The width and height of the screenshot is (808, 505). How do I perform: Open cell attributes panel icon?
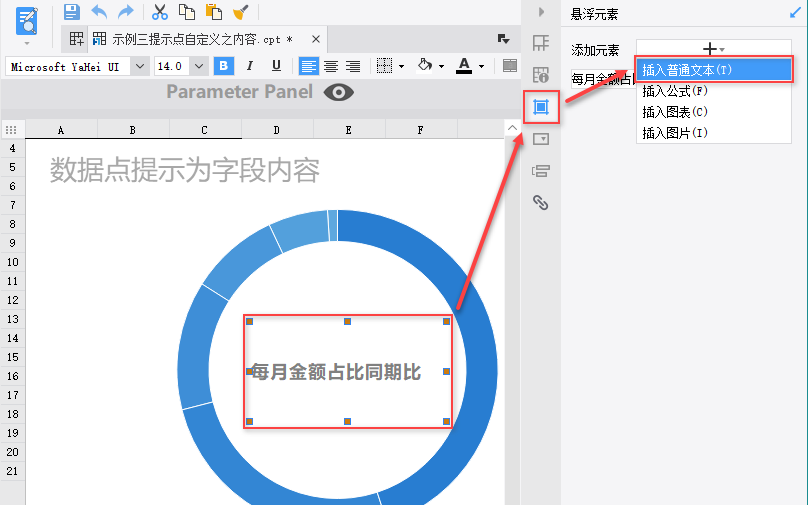coord(541,75)
